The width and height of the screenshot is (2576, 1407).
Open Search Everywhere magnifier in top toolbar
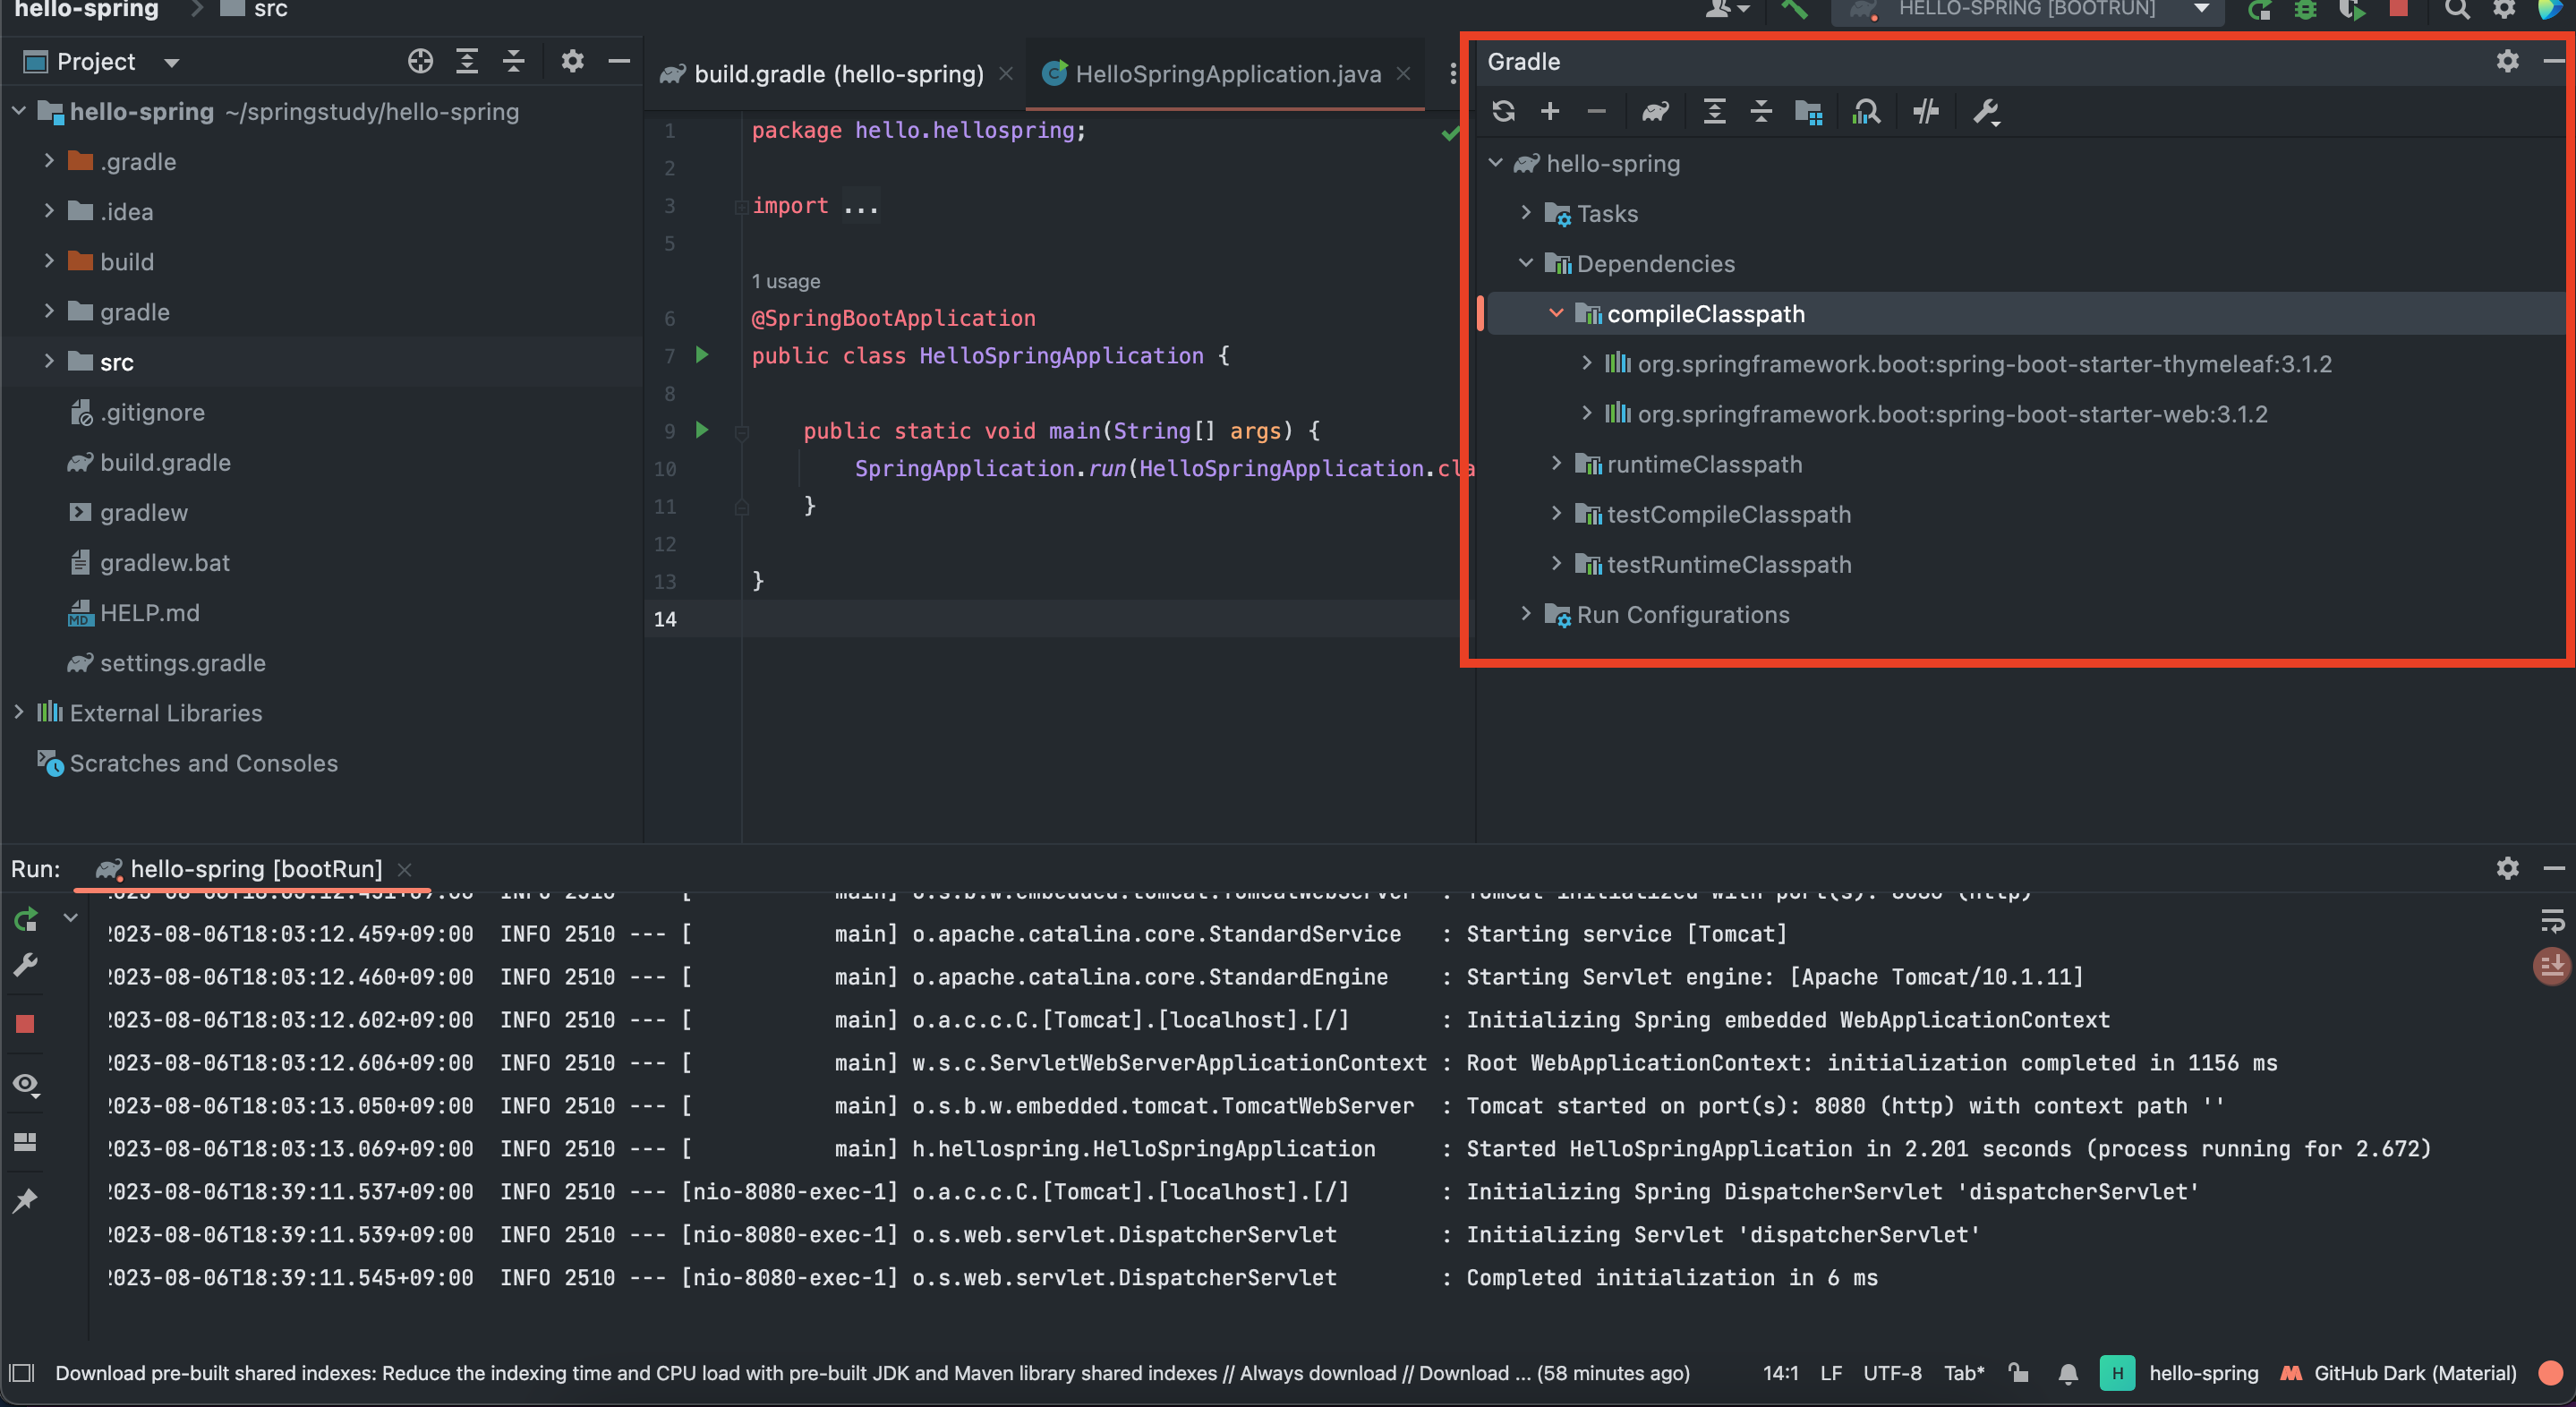point(2457,9)
